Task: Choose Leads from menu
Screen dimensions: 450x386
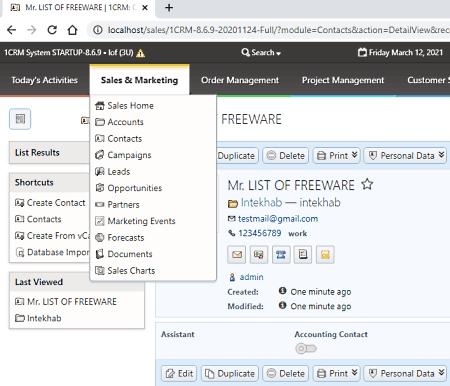Action: click(x=153, y=172)
